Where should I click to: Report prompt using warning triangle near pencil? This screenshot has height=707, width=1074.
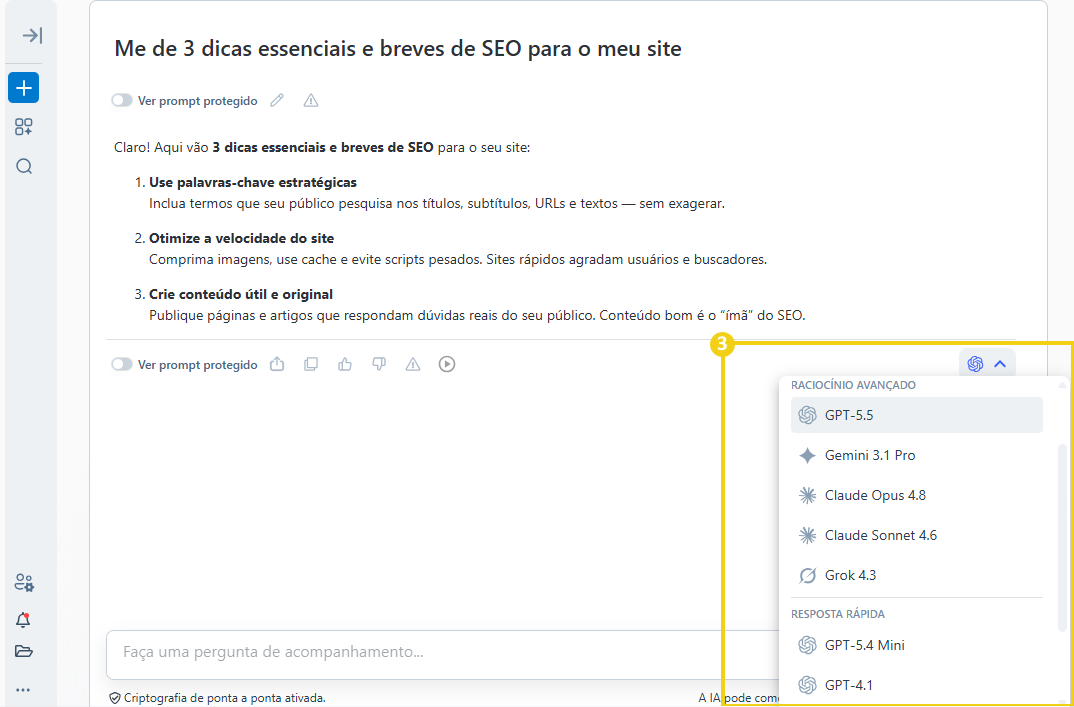311,101
